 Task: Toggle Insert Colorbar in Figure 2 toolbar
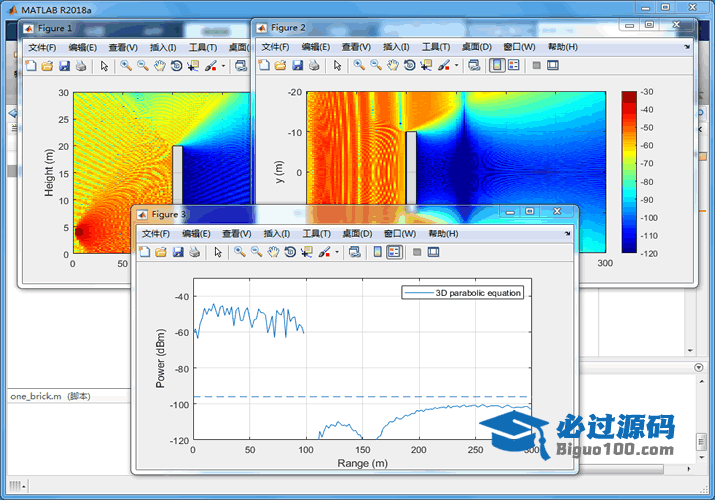(497, 65)
